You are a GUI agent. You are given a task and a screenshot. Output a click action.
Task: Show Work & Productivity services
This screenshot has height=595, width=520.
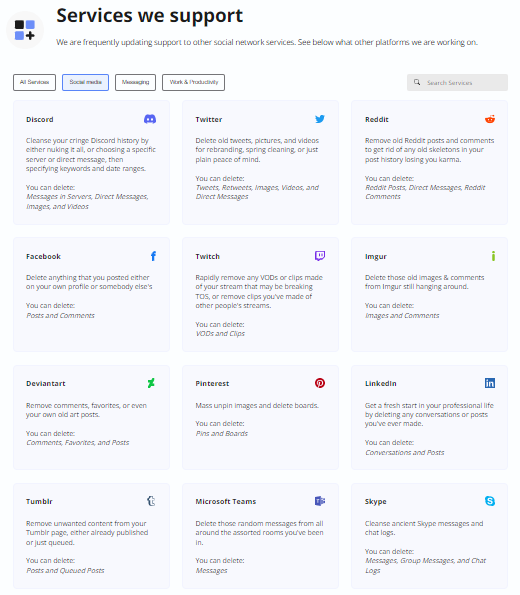pos(194,82)
